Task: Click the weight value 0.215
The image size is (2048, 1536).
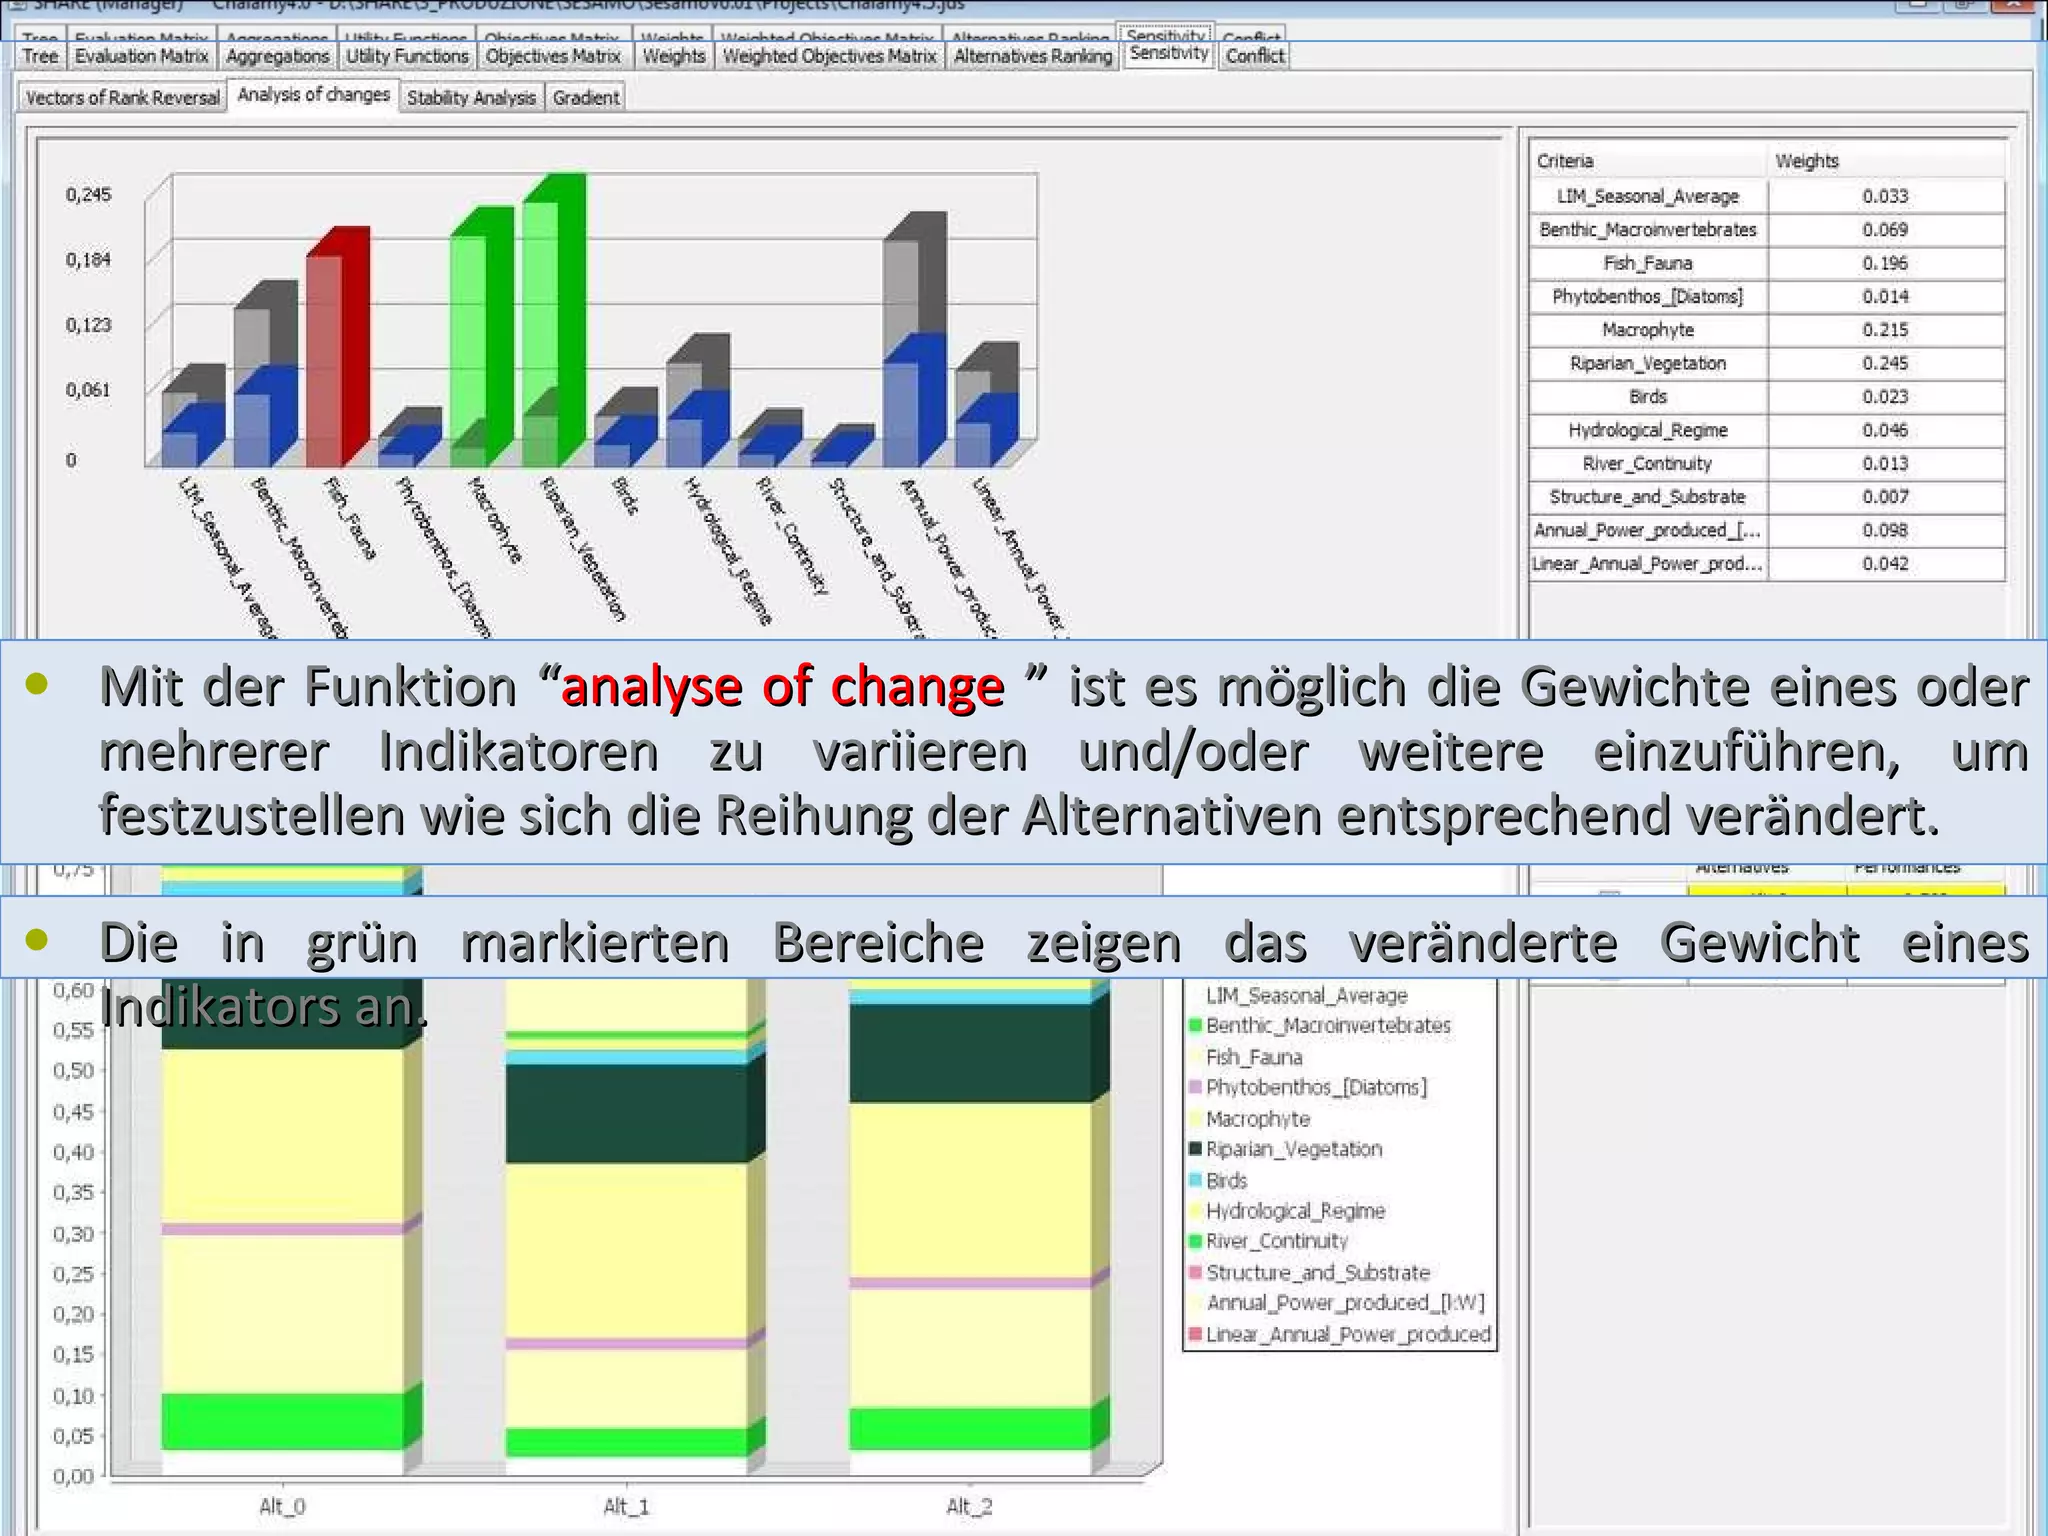Action: (1886, 330)
